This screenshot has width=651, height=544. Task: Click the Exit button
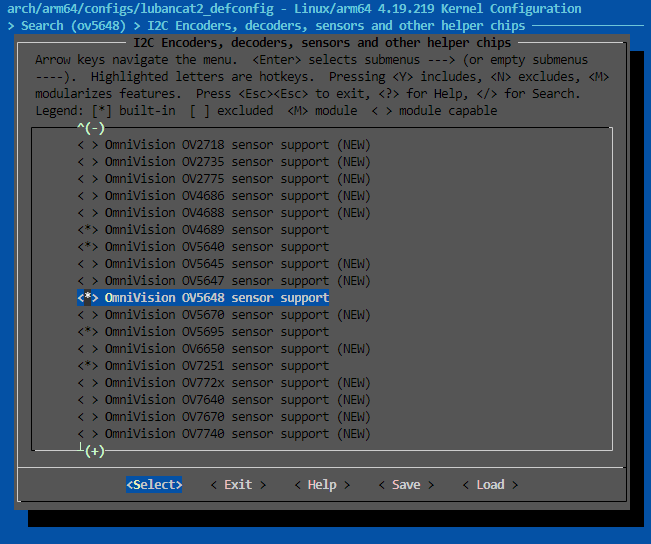[x=238, y=485]
